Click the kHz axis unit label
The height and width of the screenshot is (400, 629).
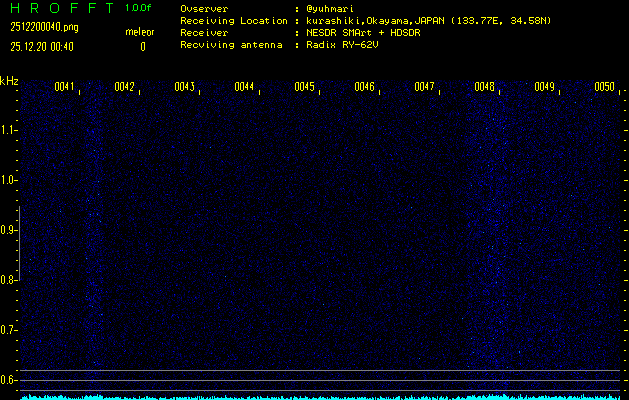[9, 81]
